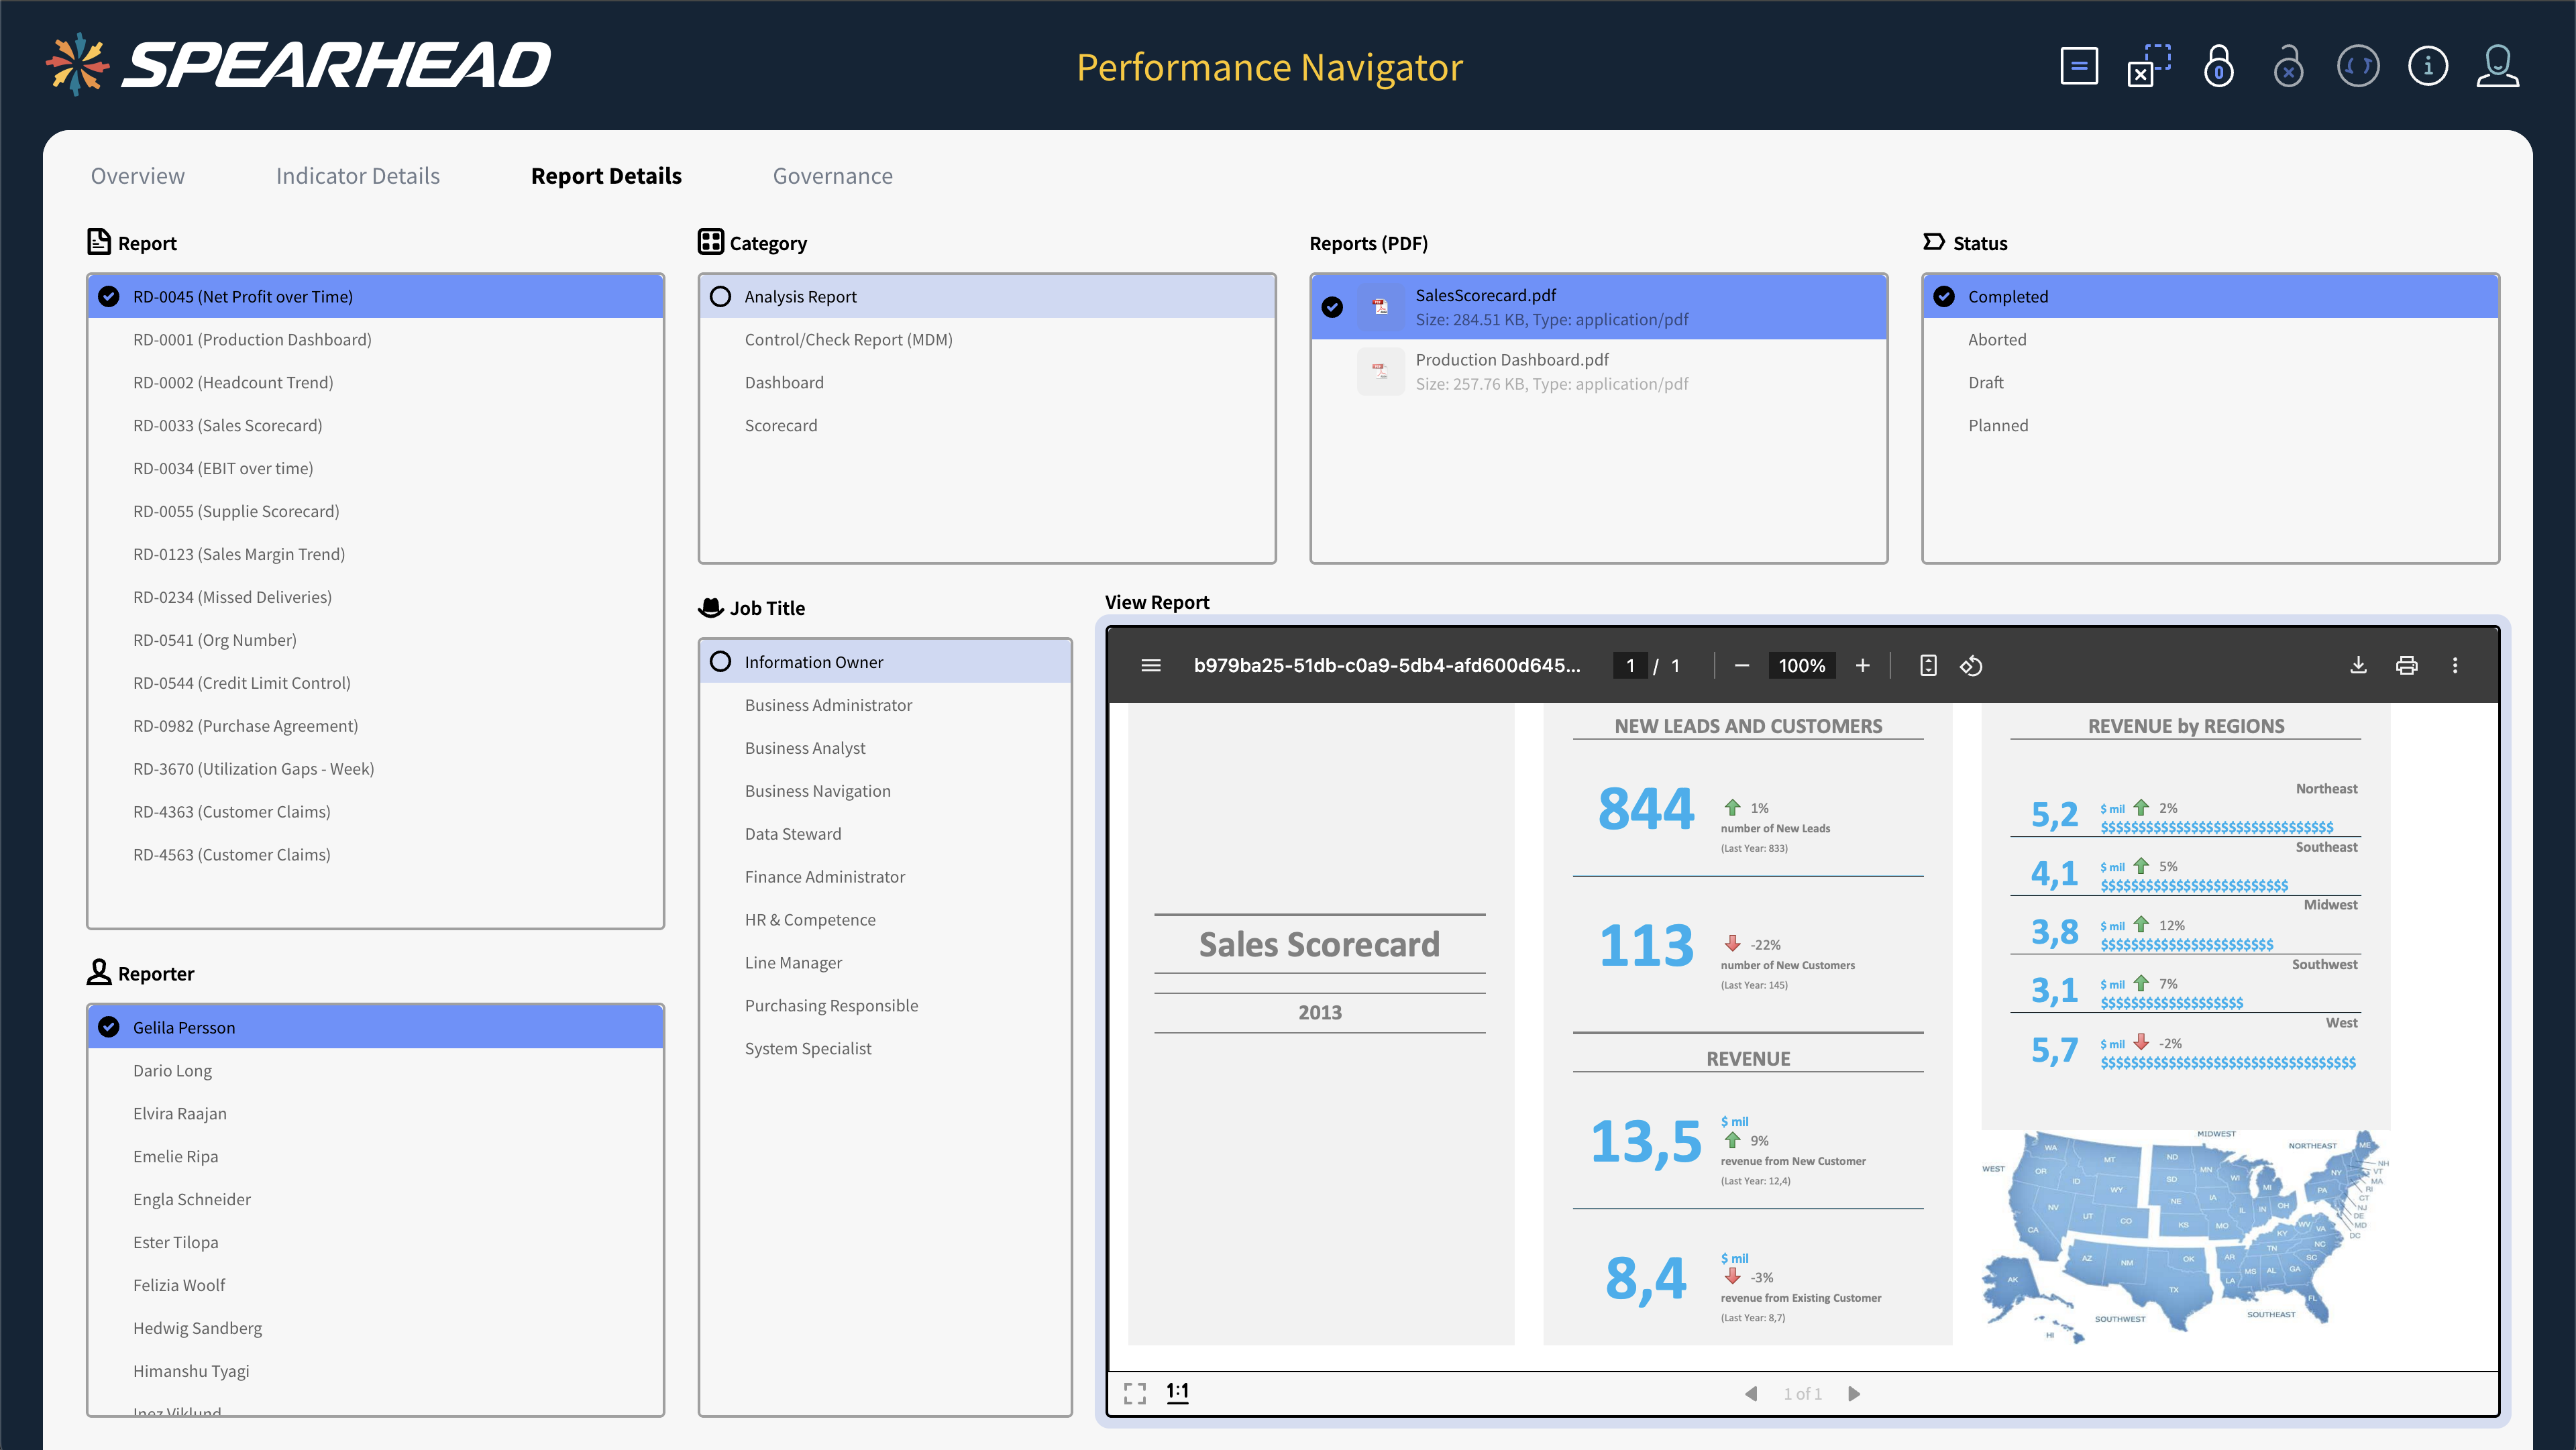Open the Indicator Details tab
The image size is (2576, 1450).
click(x=357, y=176)
